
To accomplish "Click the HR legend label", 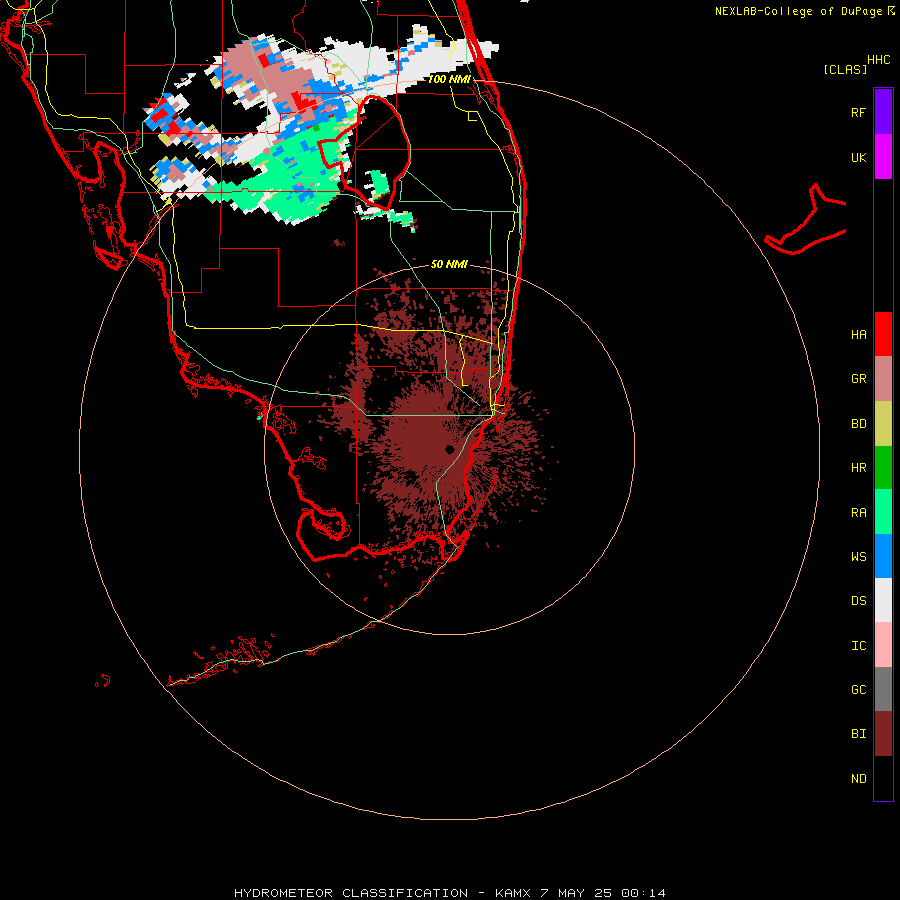I will pos(858,468).
